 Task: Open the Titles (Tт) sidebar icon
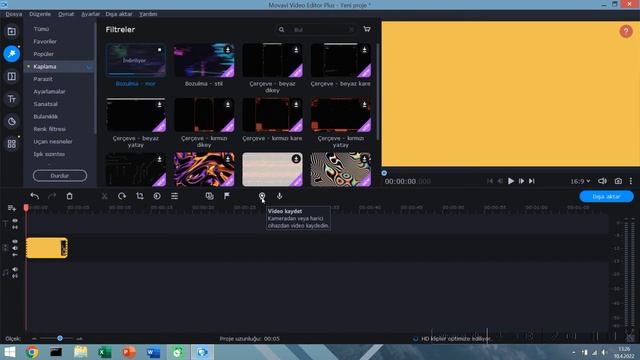click(x=11, y=99)
